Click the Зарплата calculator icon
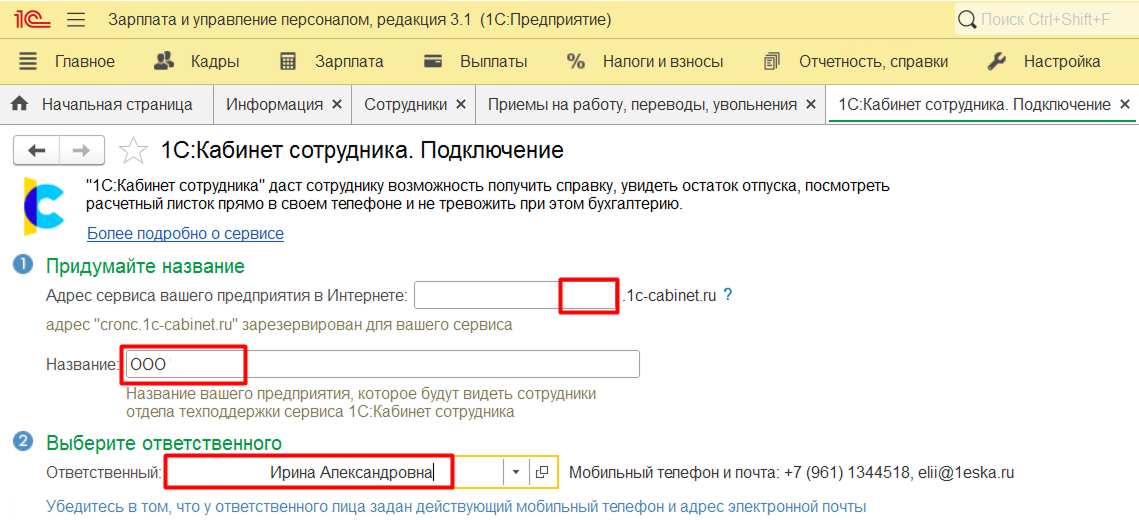This screenshot has width=1139, height=520. click(x=288, y=62)
